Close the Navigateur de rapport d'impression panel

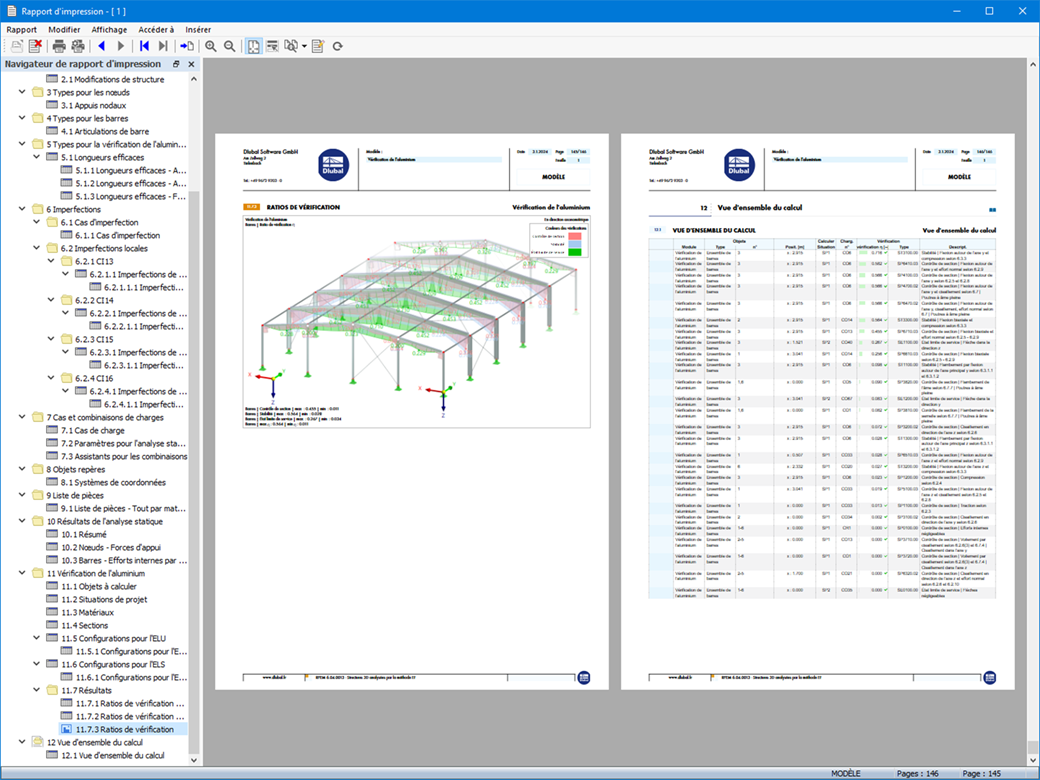[191, 64]
